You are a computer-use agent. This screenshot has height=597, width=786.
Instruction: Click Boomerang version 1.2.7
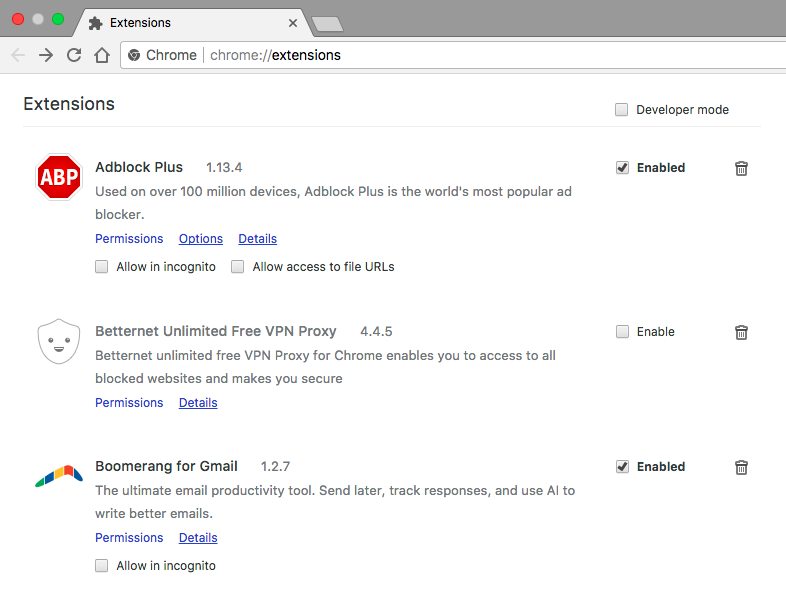click(275, 467)
